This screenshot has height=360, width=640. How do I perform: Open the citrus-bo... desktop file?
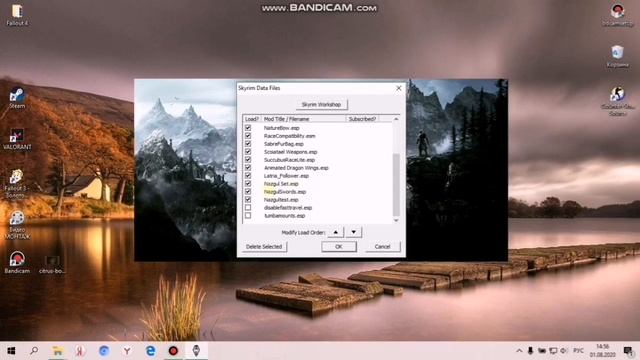(x=52, y=264)
